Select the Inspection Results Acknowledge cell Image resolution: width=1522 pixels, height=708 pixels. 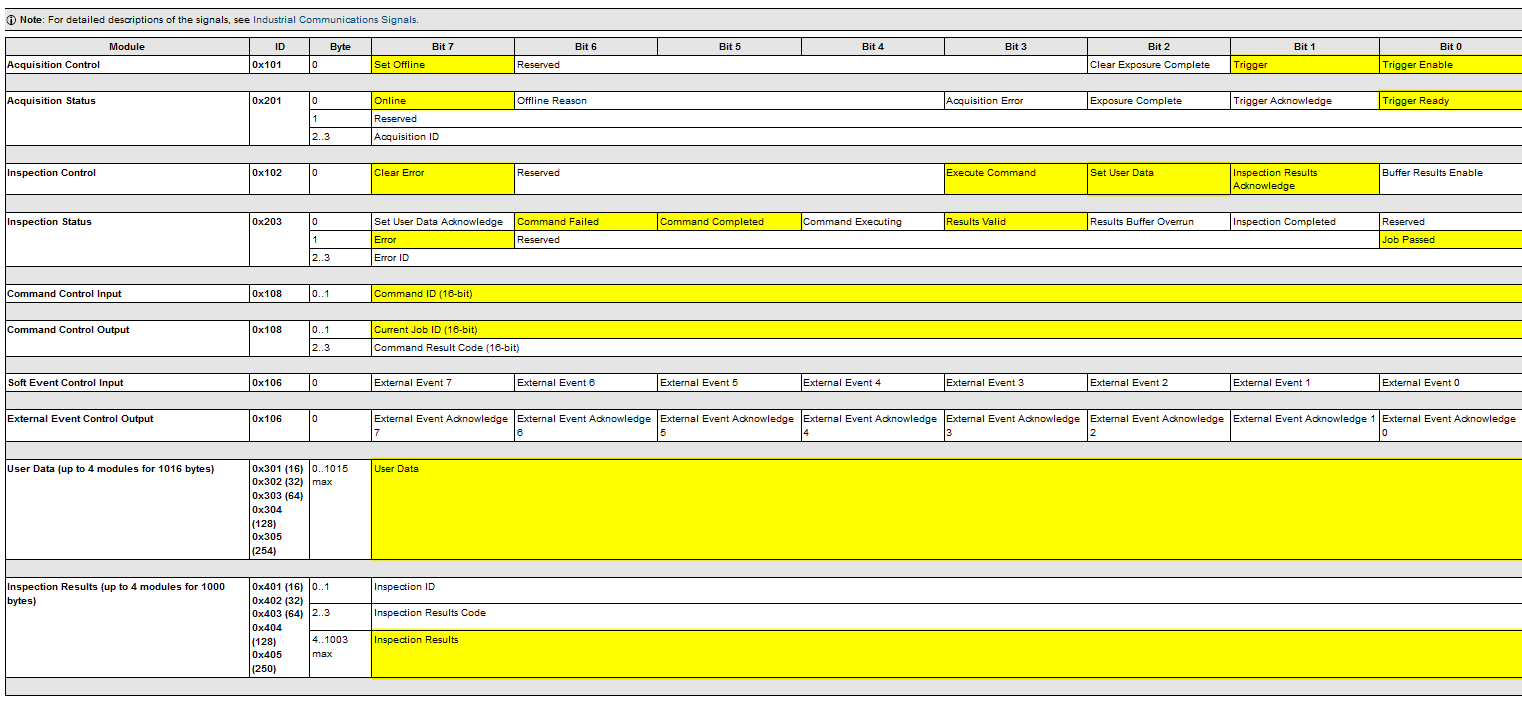click(1305, 179)
